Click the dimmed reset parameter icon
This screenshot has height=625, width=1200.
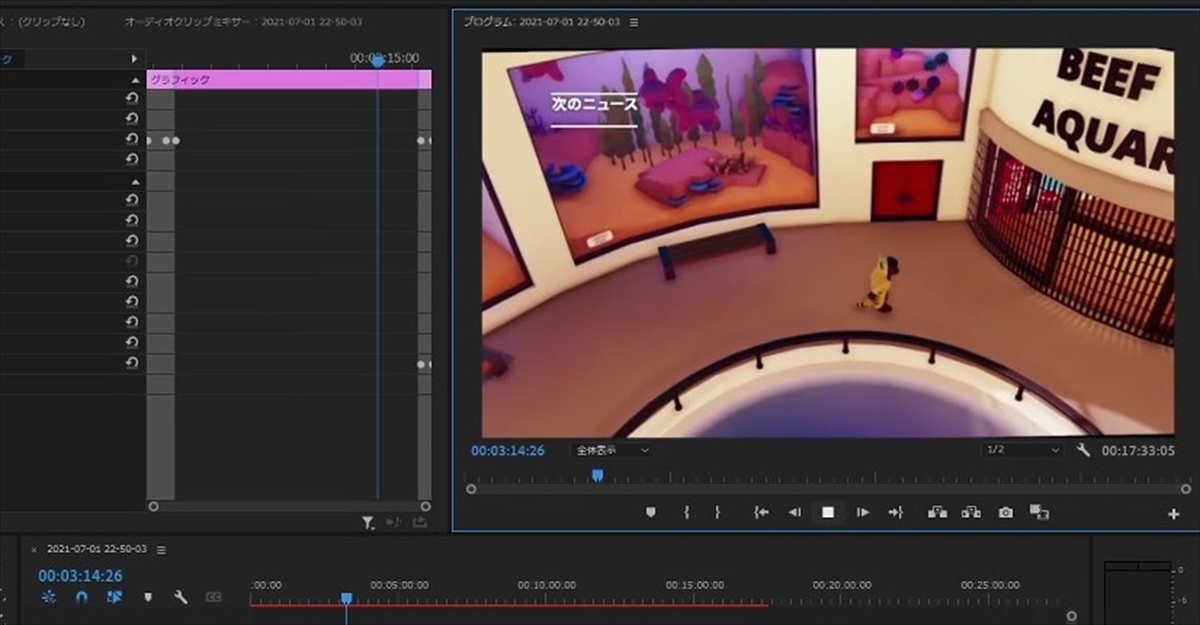[132, 261]
